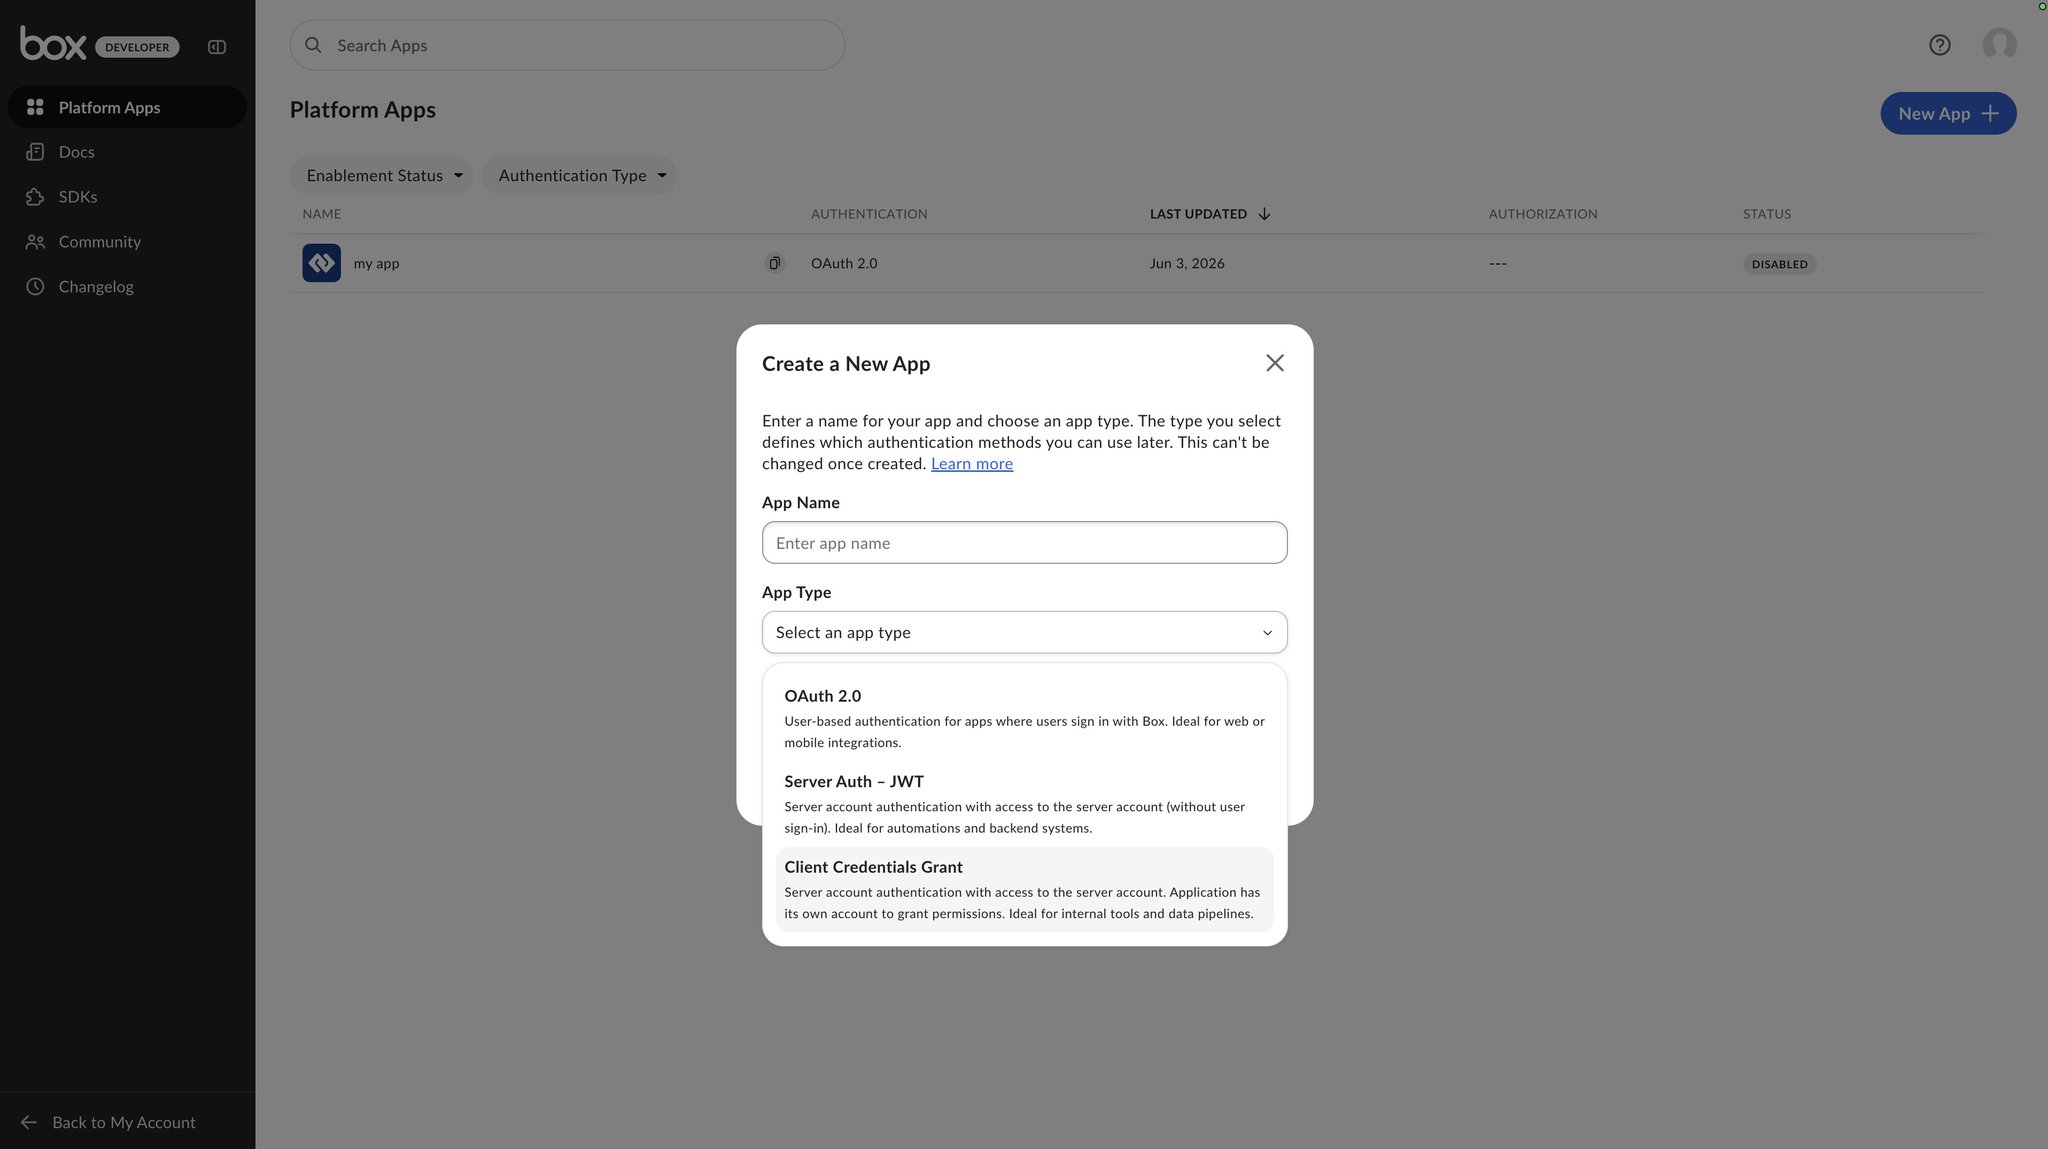
Task: Click the app type dropdown chevron
Action: click(x=1267, y=633)
